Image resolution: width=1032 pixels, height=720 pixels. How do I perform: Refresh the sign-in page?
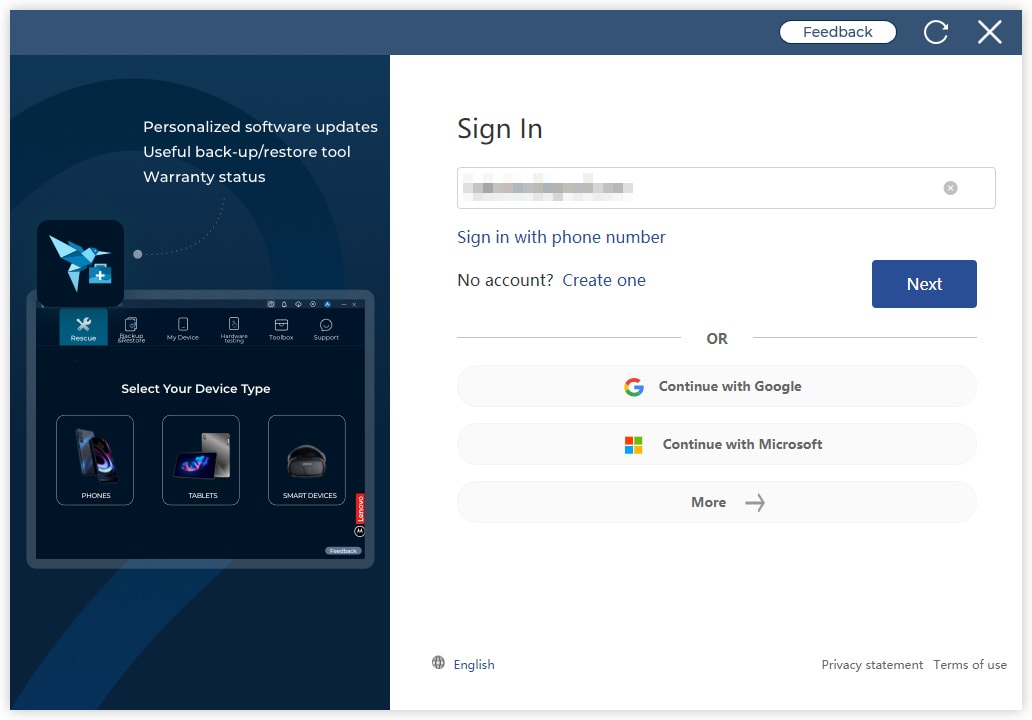coord(935,32)
